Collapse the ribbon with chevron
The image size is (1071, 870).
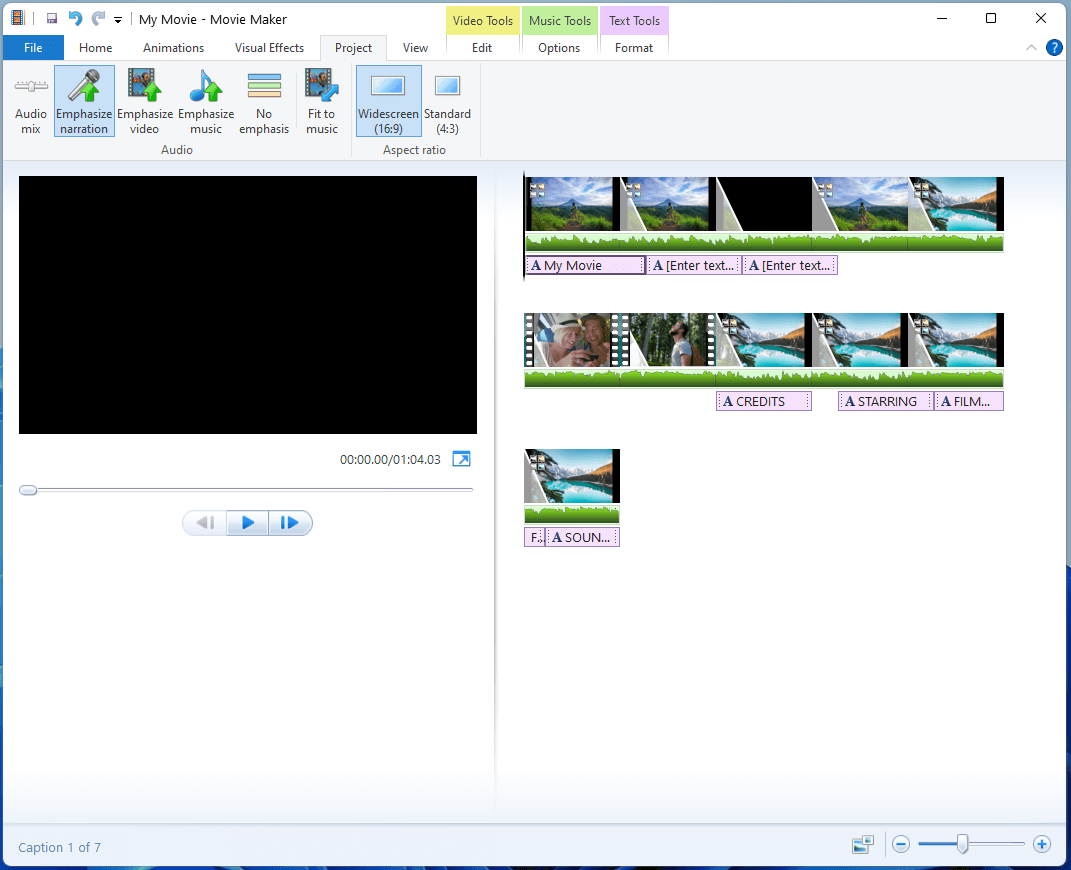(1031, 47)
